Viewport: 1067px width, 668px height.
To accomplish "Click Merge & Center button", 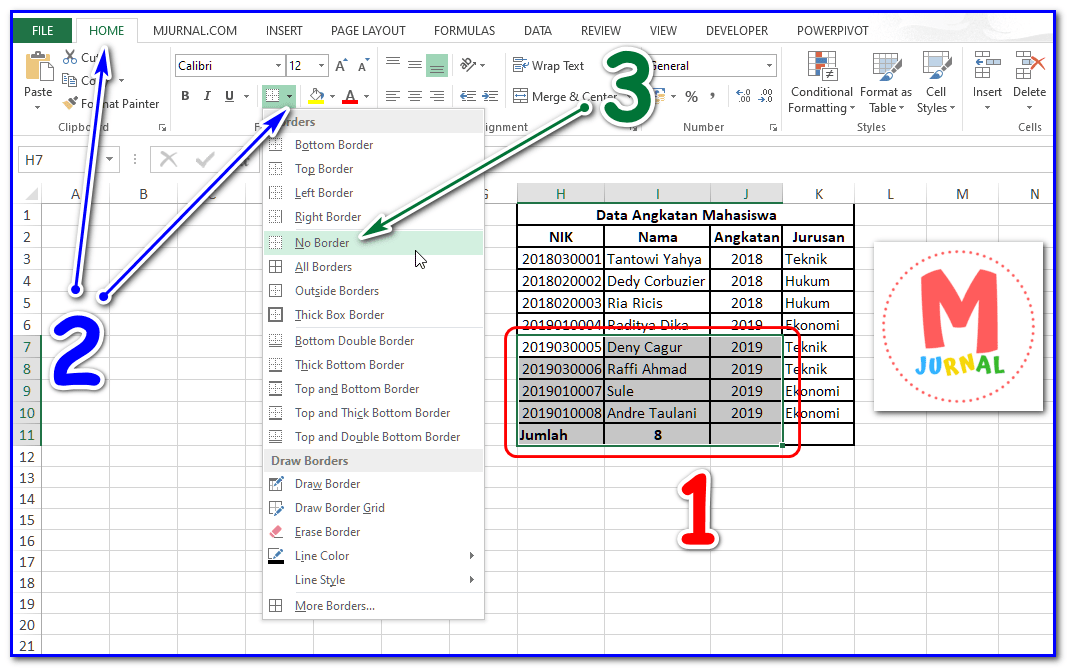I will (x=564, y=97).
